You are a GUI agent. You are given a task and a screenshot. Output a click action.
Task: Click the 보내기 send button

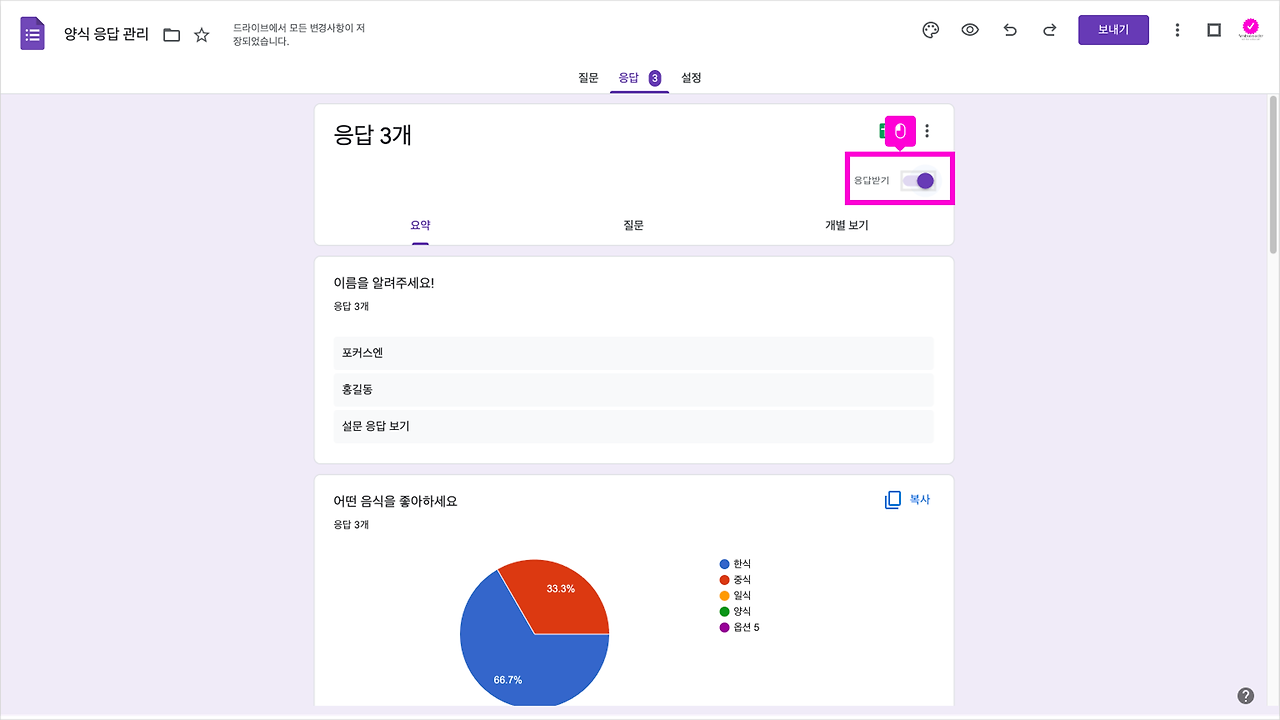(1113, 30)
